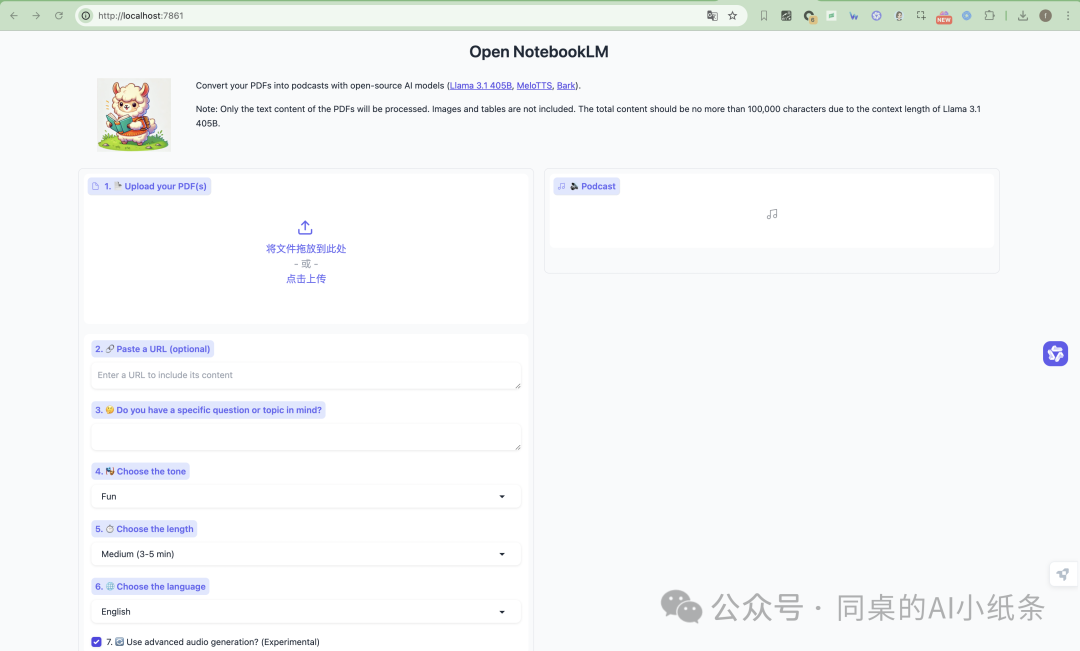This screenshot has width=1080, height=651.
Task: Focus the Paste a URL input field
Action: (306, 375)
